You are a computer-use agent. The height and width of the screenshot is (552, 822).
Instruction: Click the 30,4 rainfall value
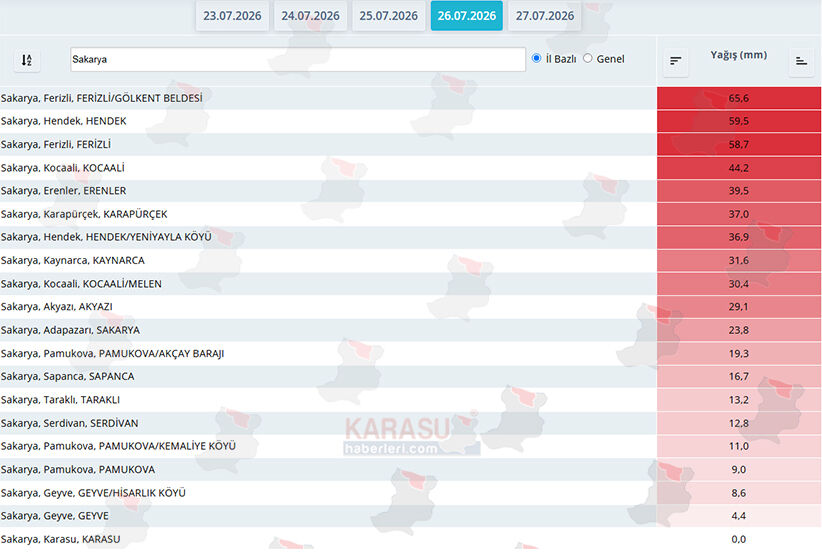coord(739,284)
